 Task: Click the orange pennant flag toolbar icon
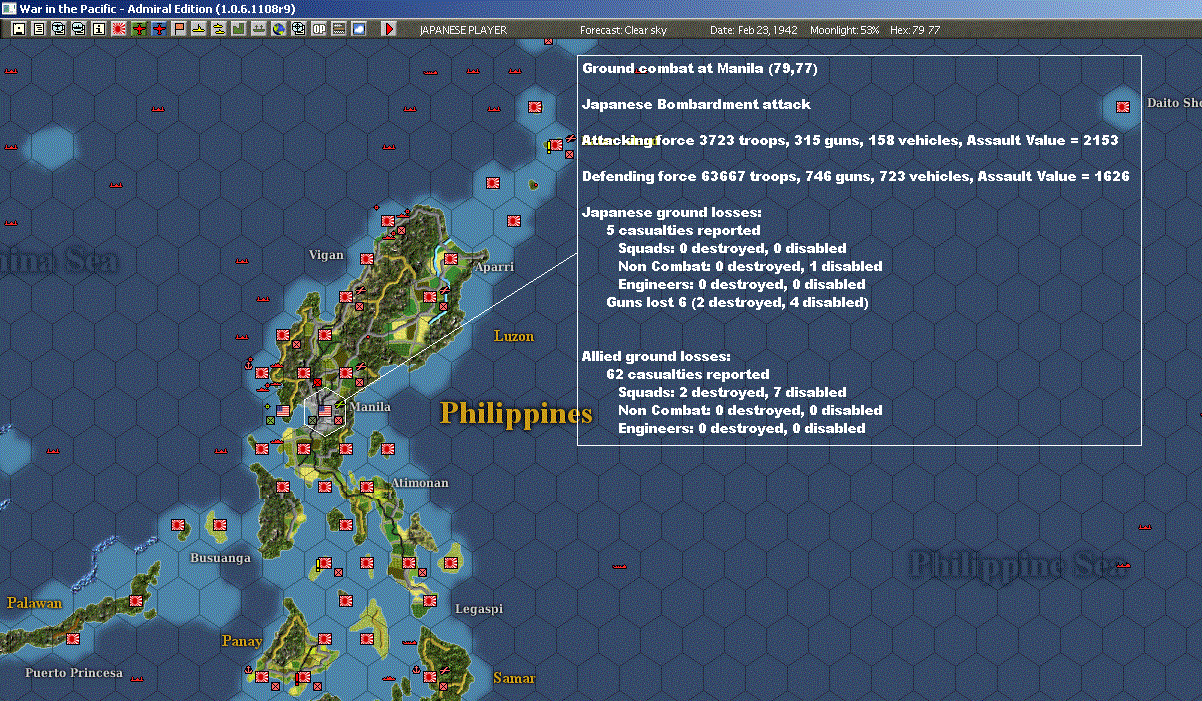coord(179,29)
